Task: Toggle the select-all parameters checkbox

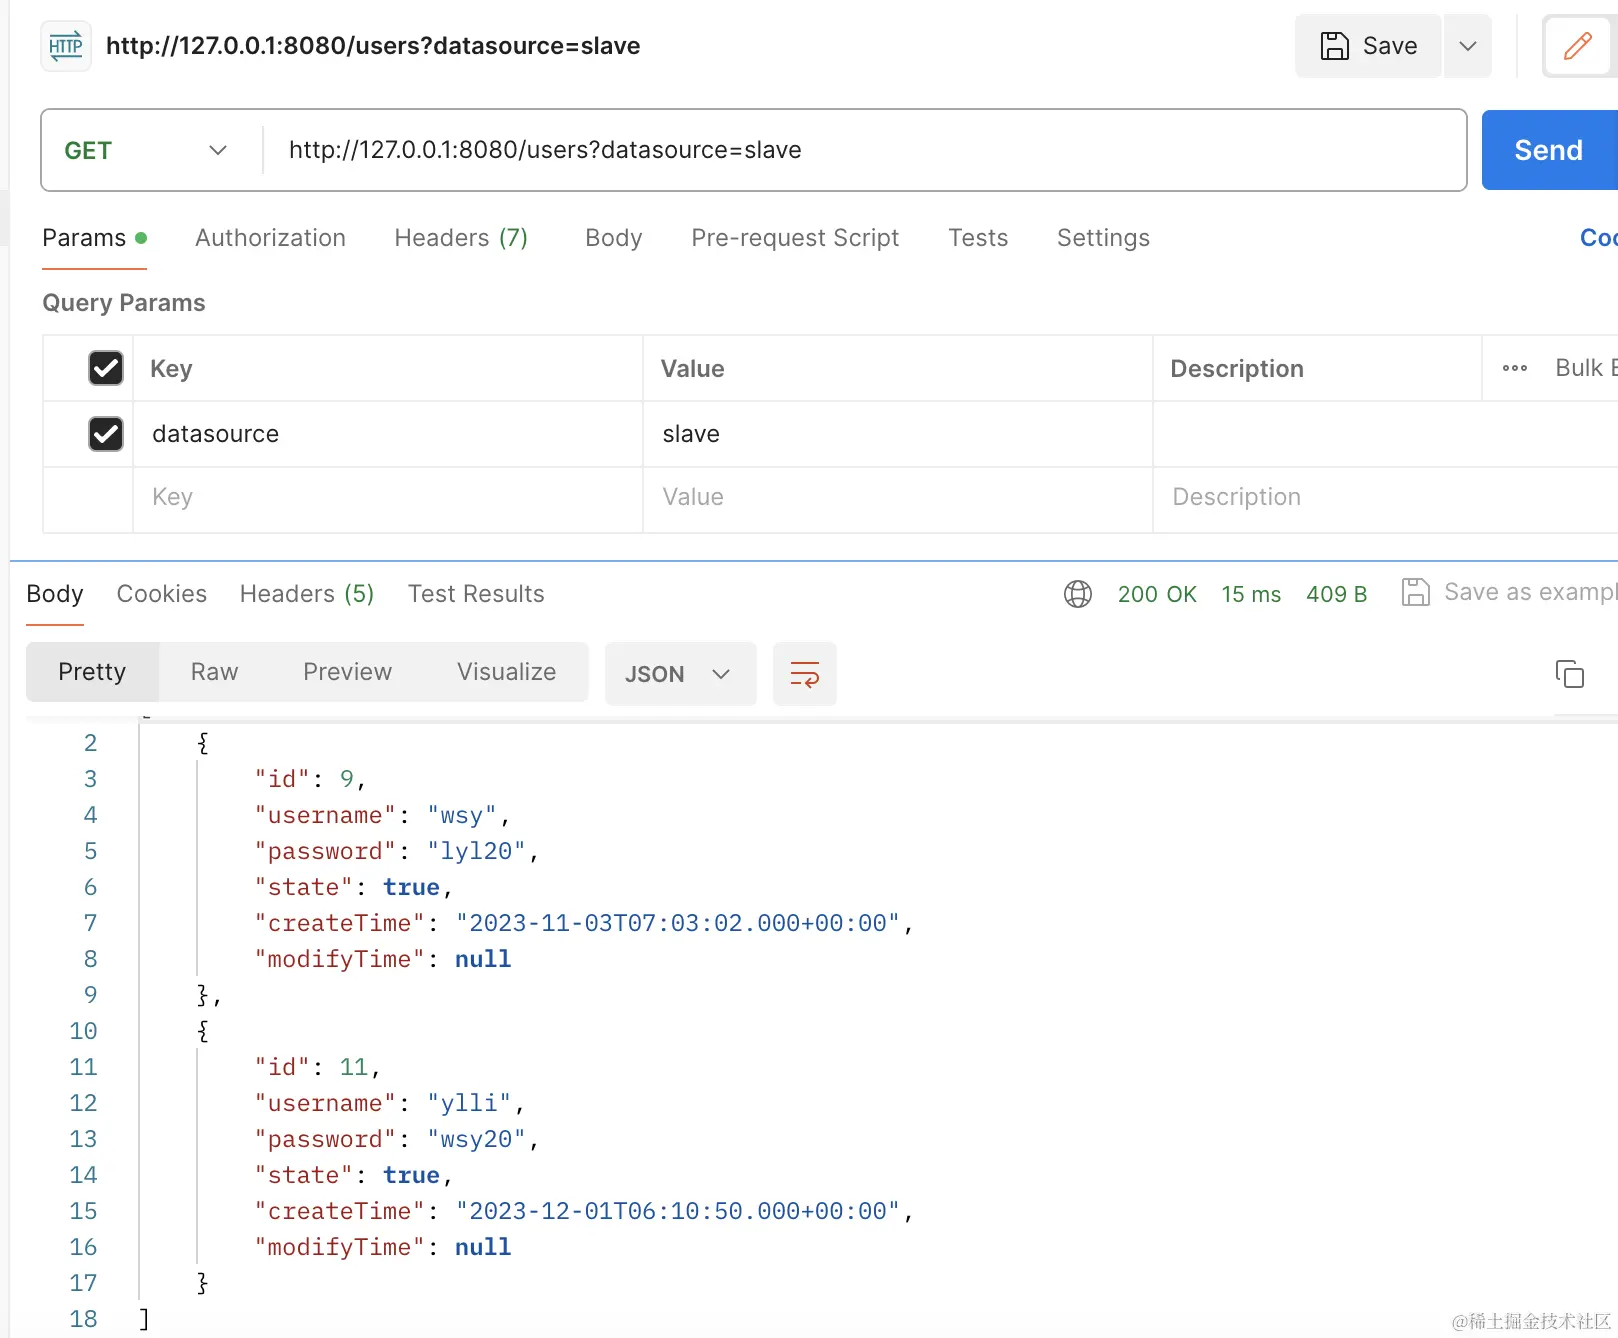Action: click(106, 368)
